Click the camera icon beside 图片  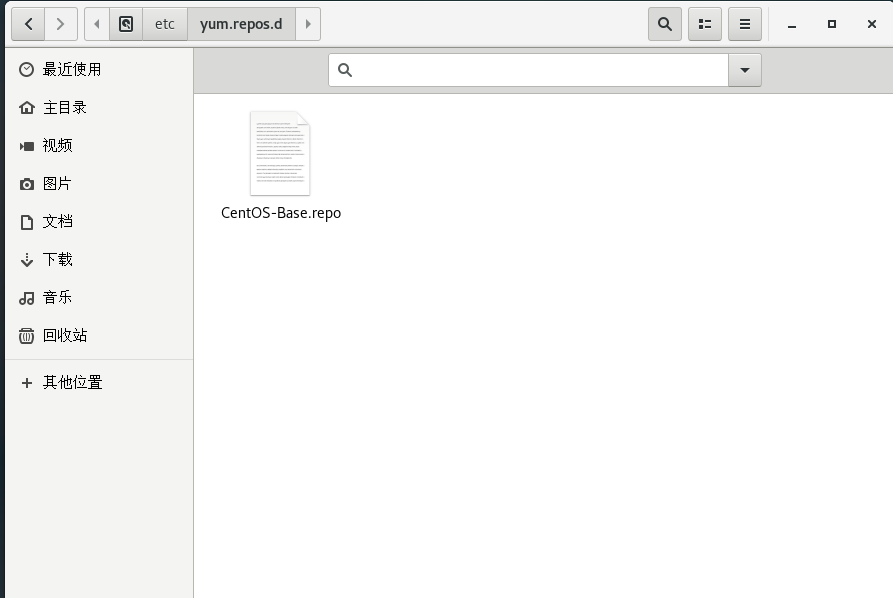point(26,184)
